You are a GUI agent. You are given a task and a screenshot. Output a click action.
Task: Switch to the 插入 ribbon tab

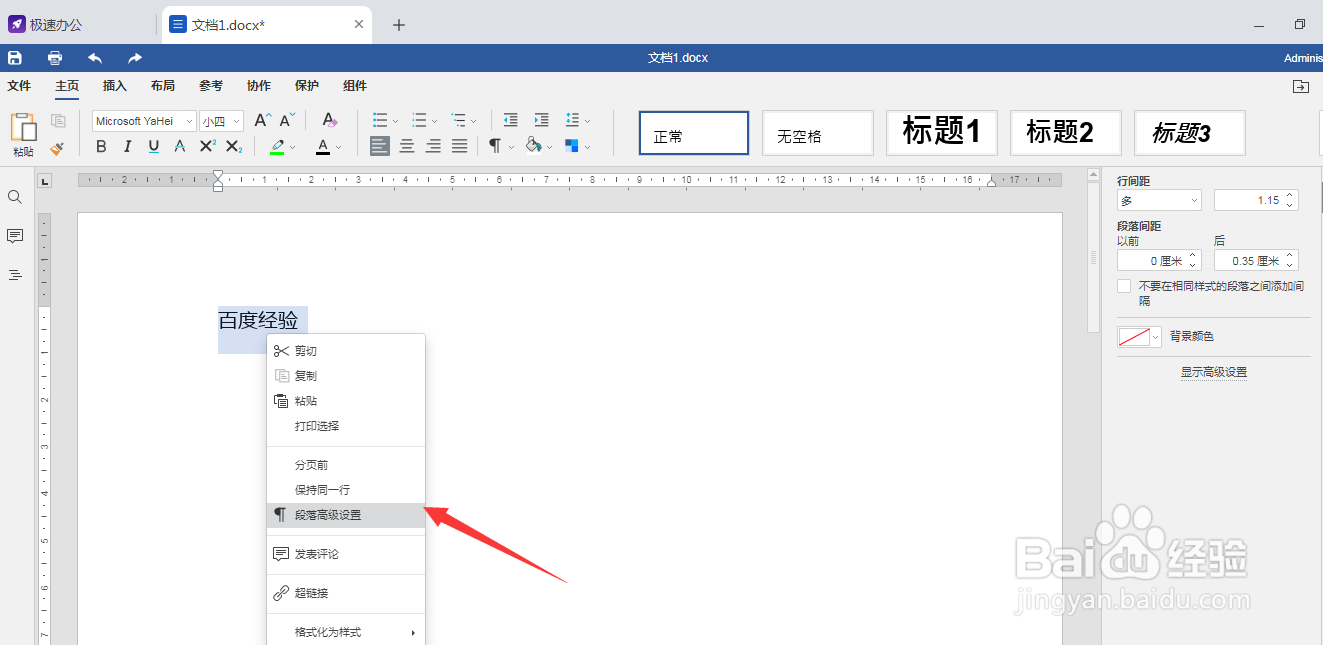(114, 86)
